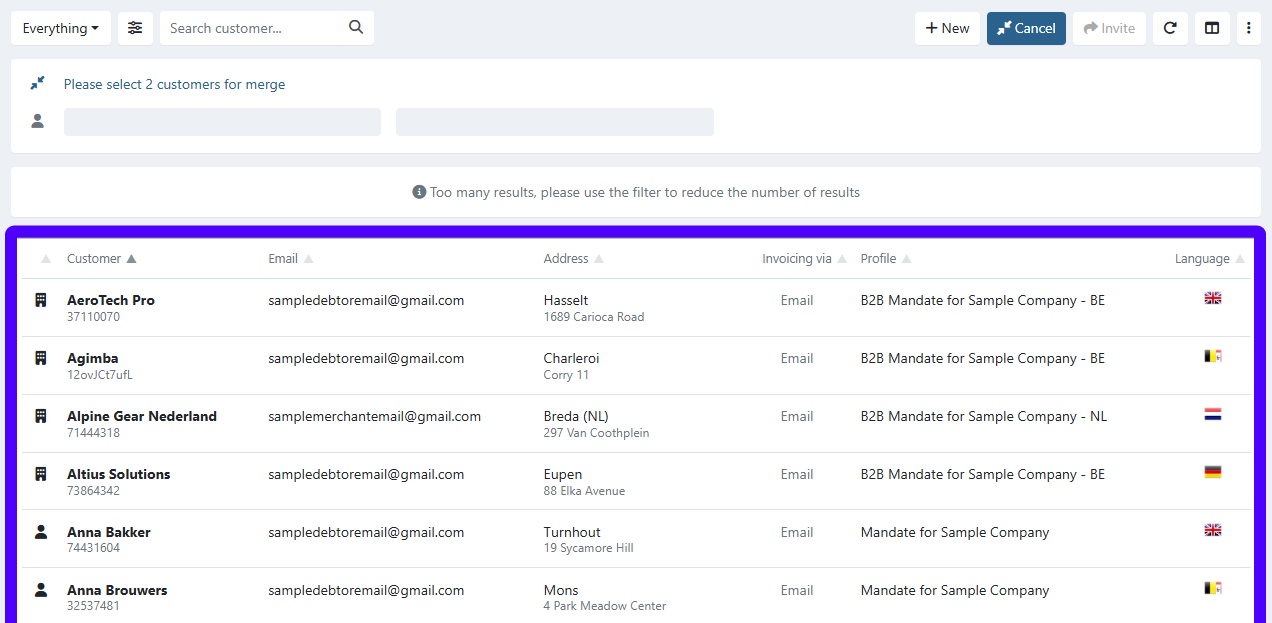Screen dimensions: 1272x623
Task: Click into the Search customer field
Action: pos(255,28)
